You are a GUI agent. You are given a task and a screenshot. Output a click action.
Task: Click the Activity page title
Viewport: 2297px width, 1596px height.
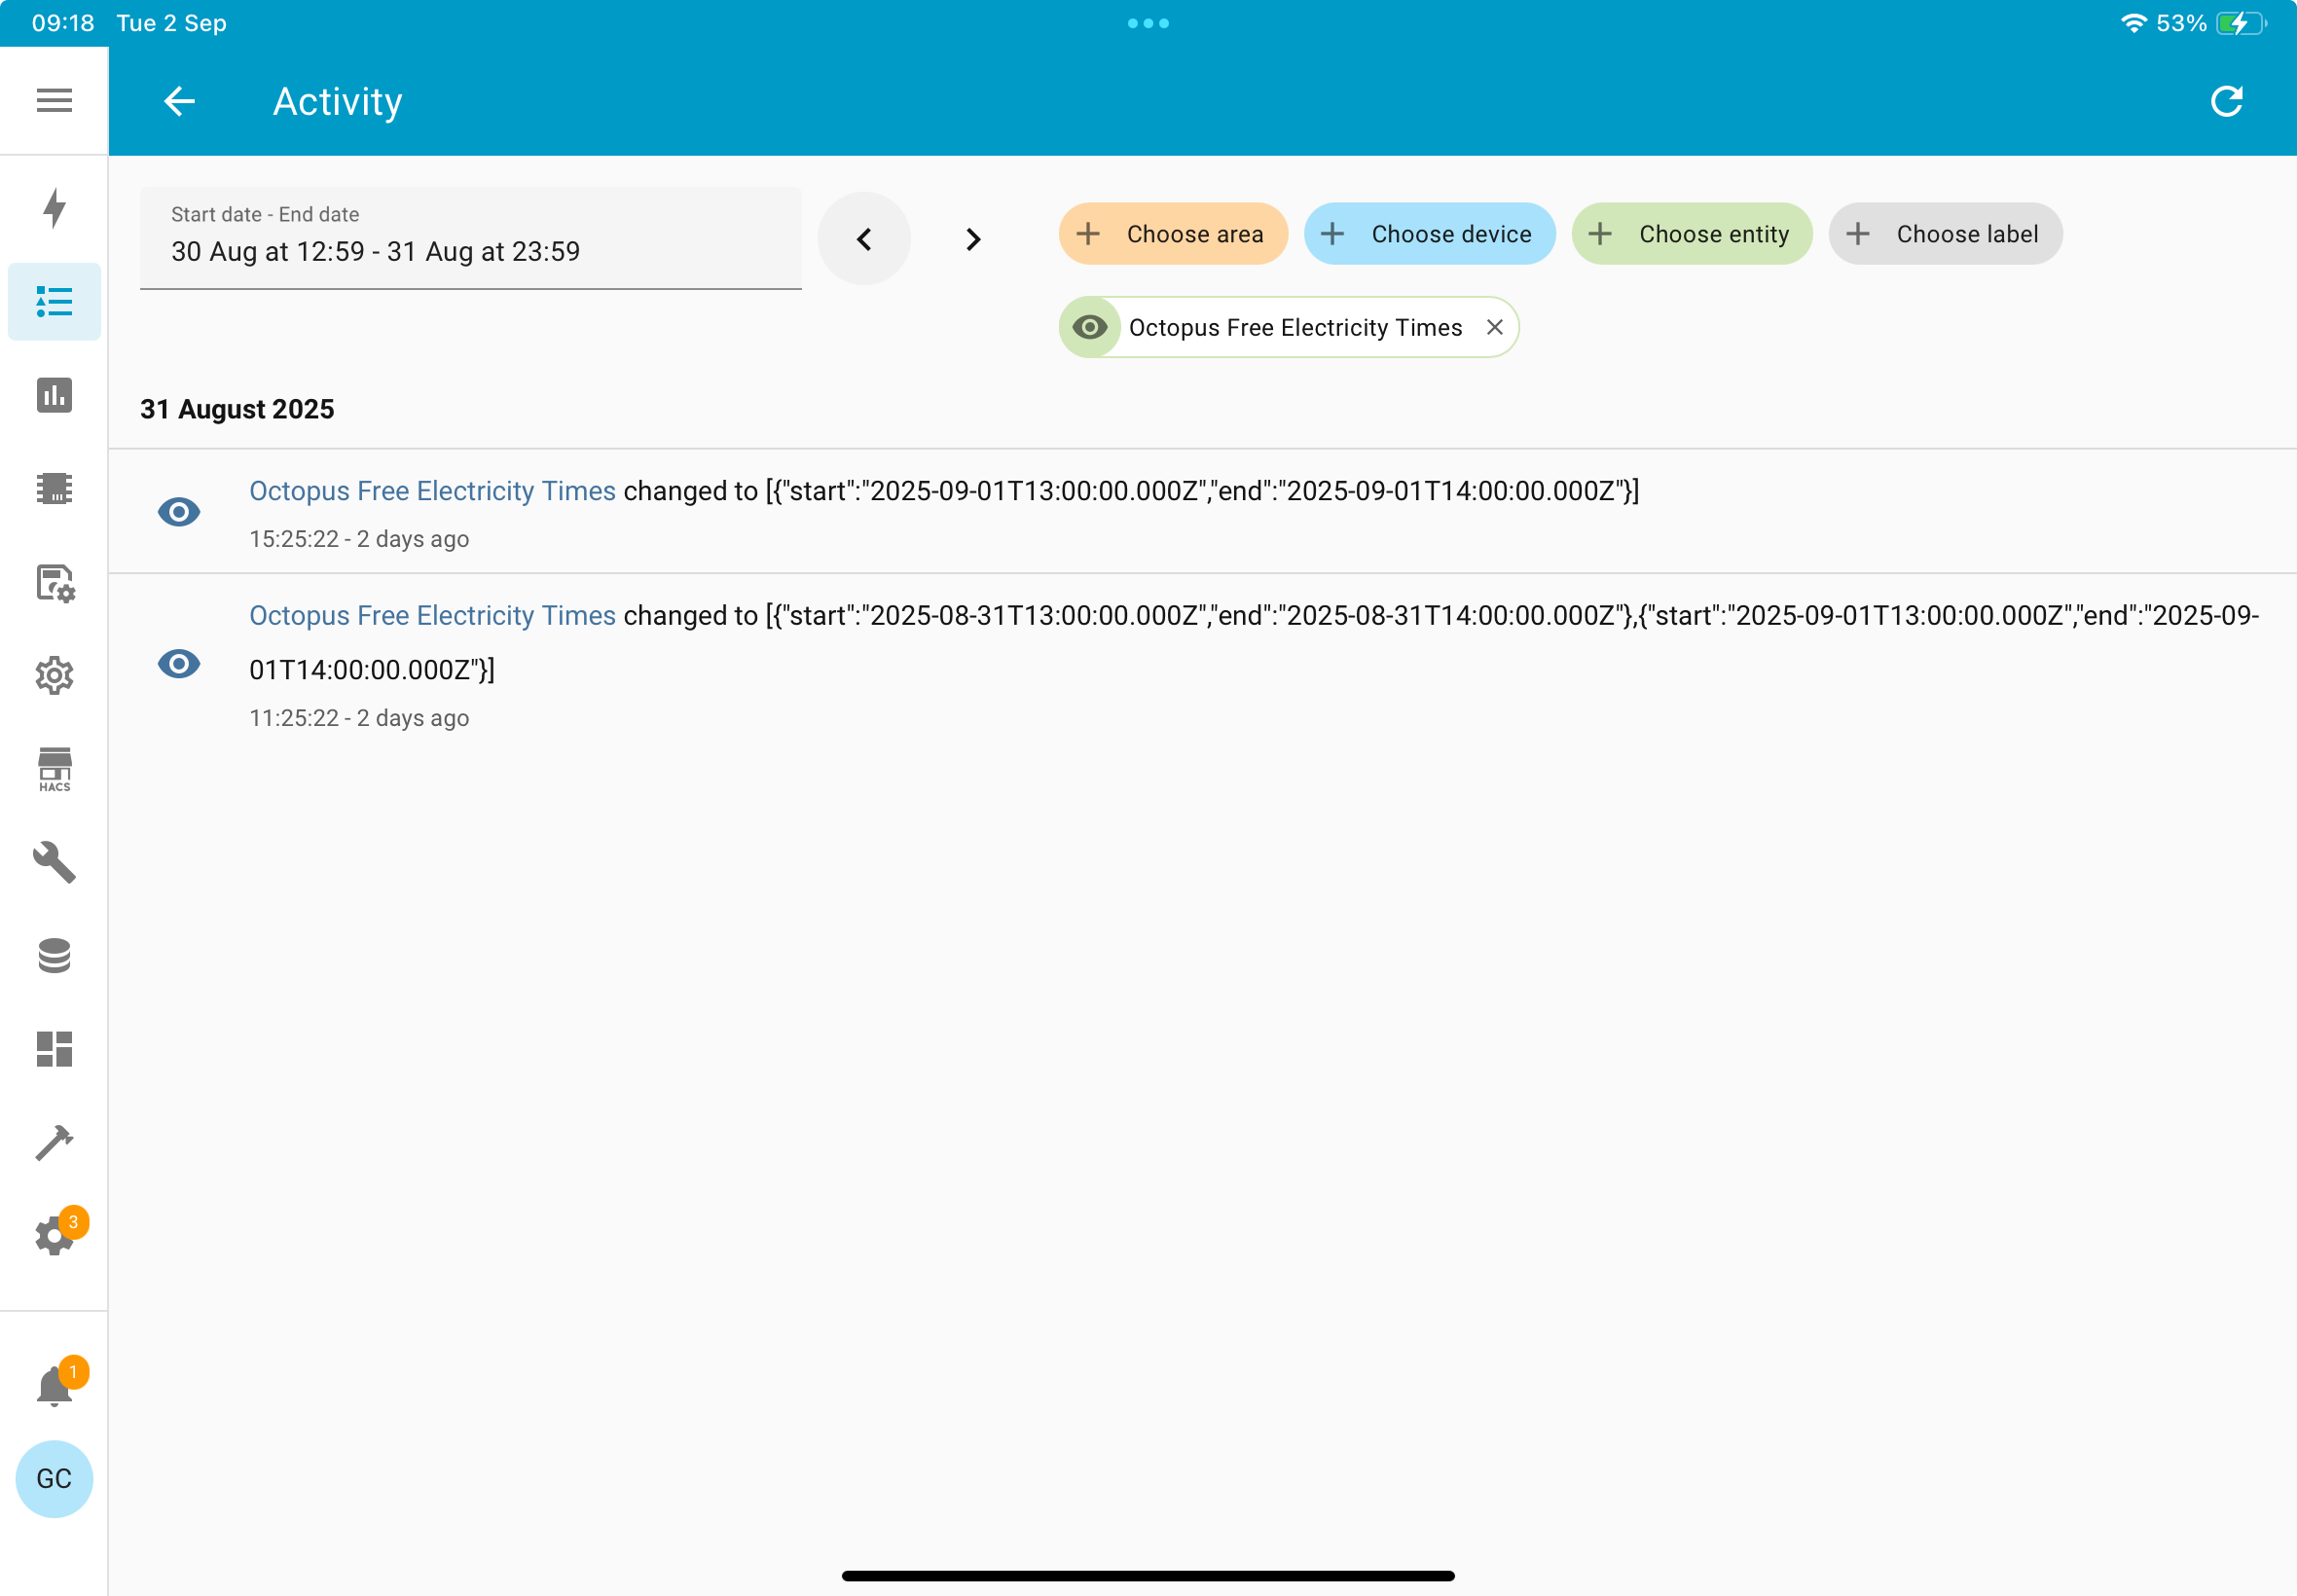point(338,101)
